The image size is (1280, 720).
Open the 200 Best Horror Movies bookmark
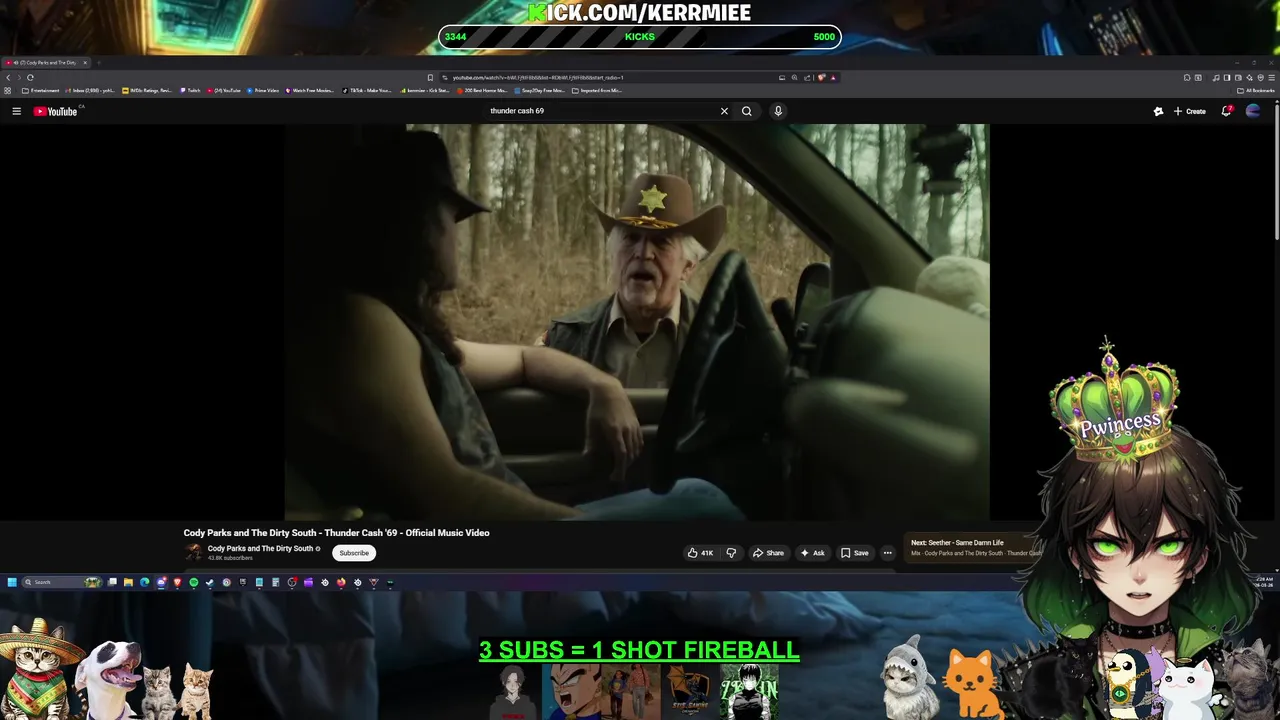click(482, 91)
